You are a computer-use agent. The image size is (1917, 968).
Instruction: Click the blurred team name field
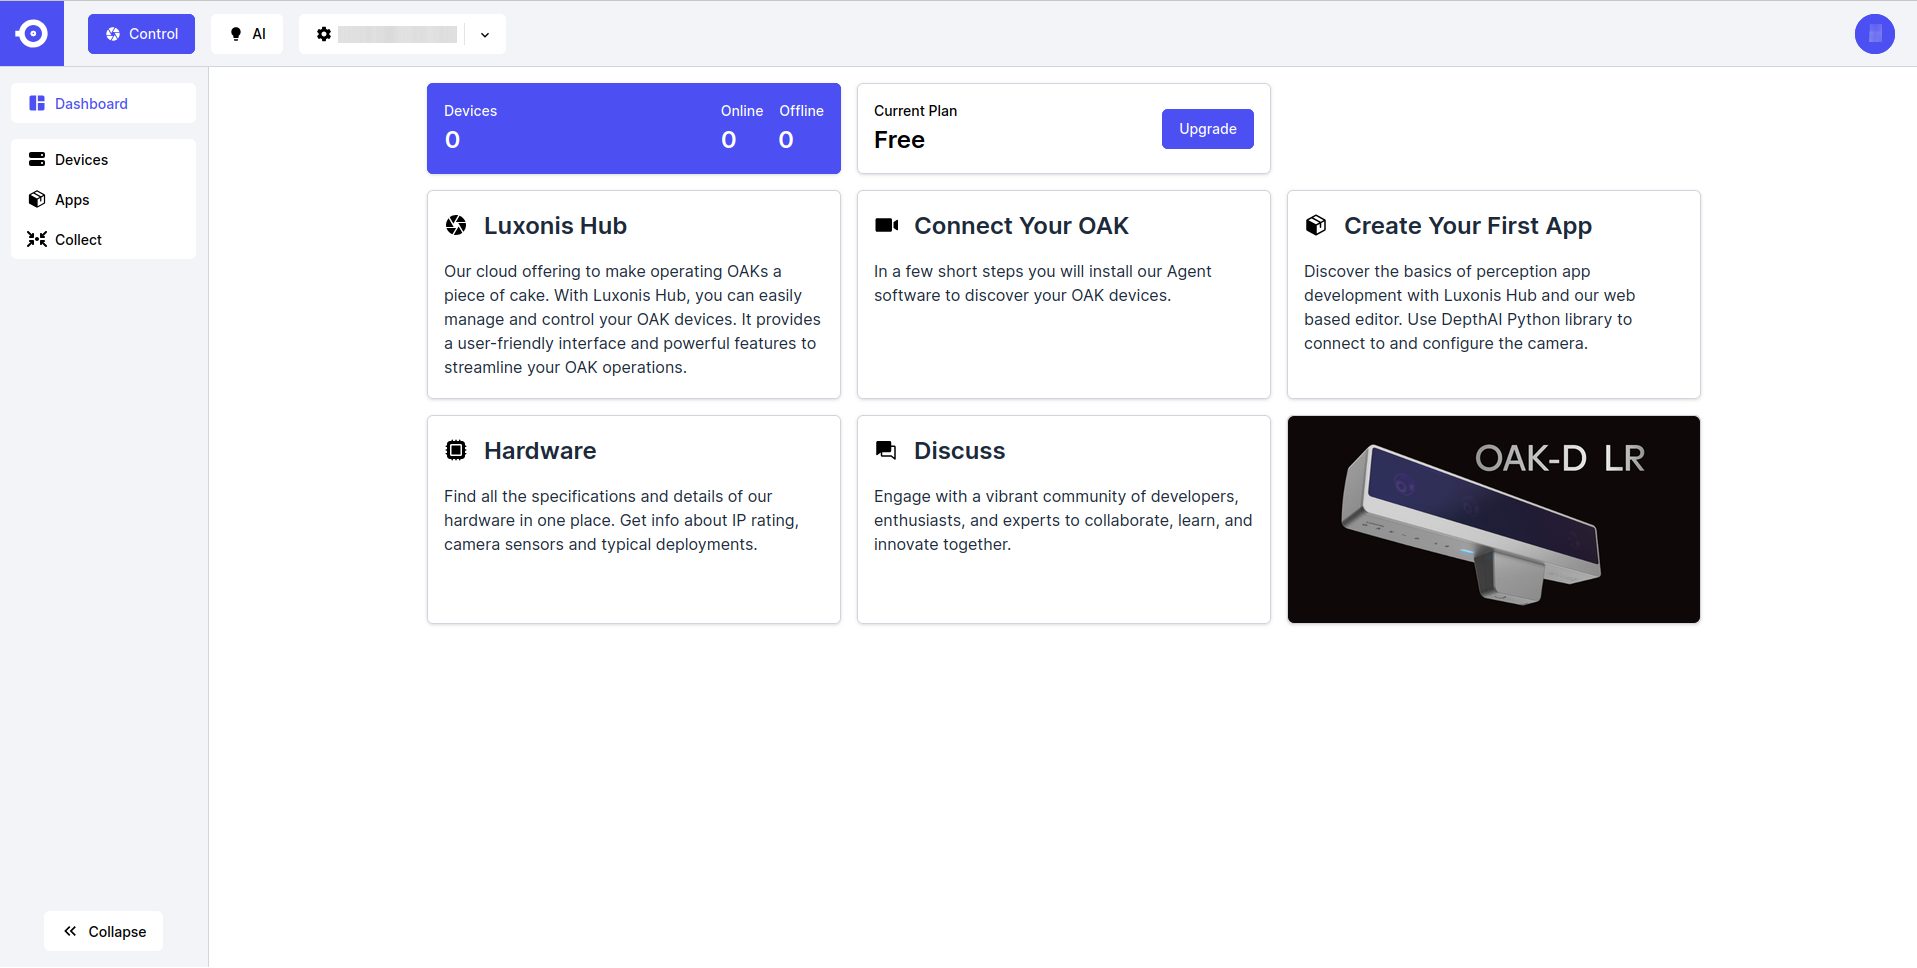point(398,34)
